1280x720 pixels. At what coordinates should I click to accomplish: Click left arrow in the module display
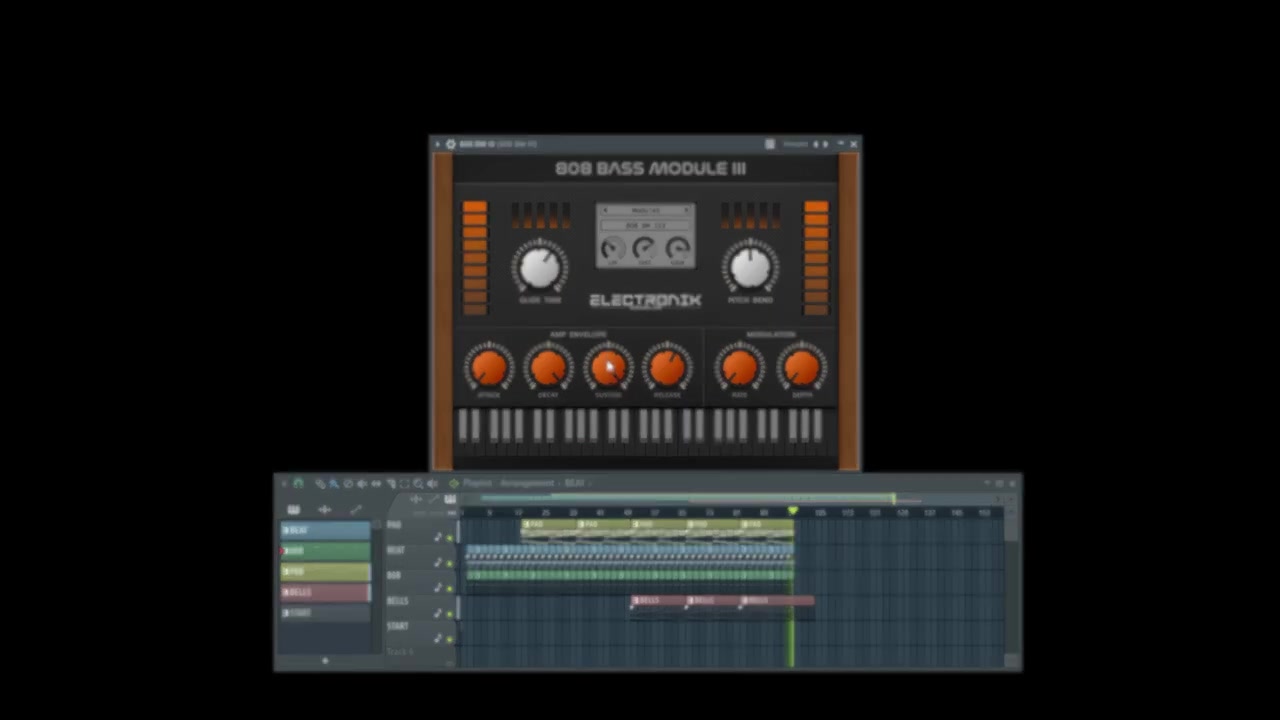pyautogui.click(x=604, y=211)
